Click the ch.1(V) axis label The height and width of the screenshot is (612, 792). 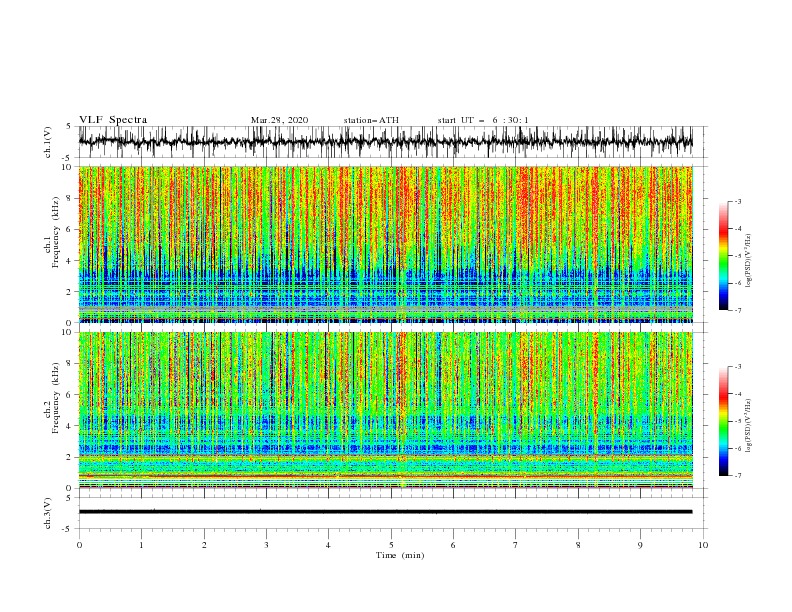click(48, 142)
